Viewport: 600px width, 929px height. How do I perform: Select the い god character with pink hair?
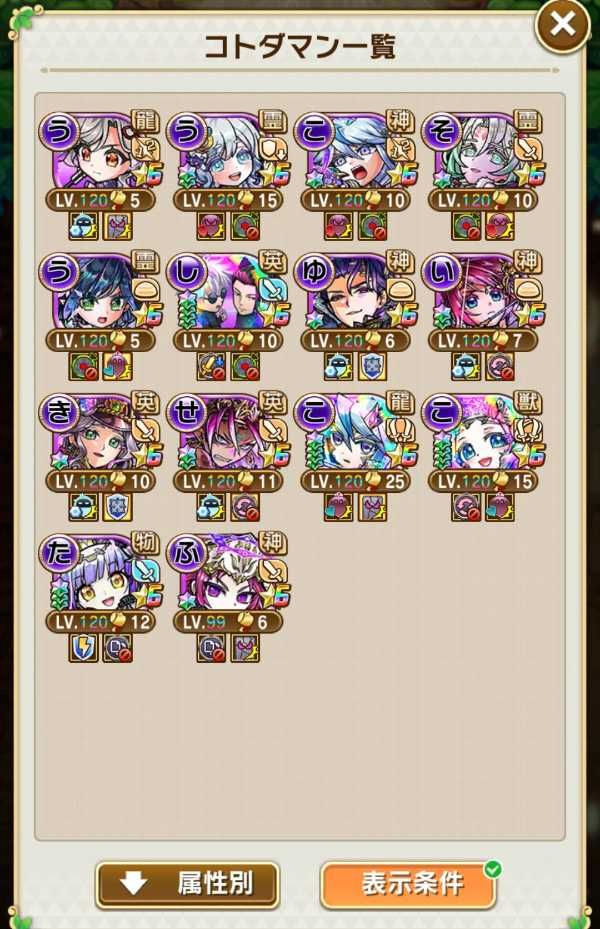pyautogui.click(x=483, y=300)
